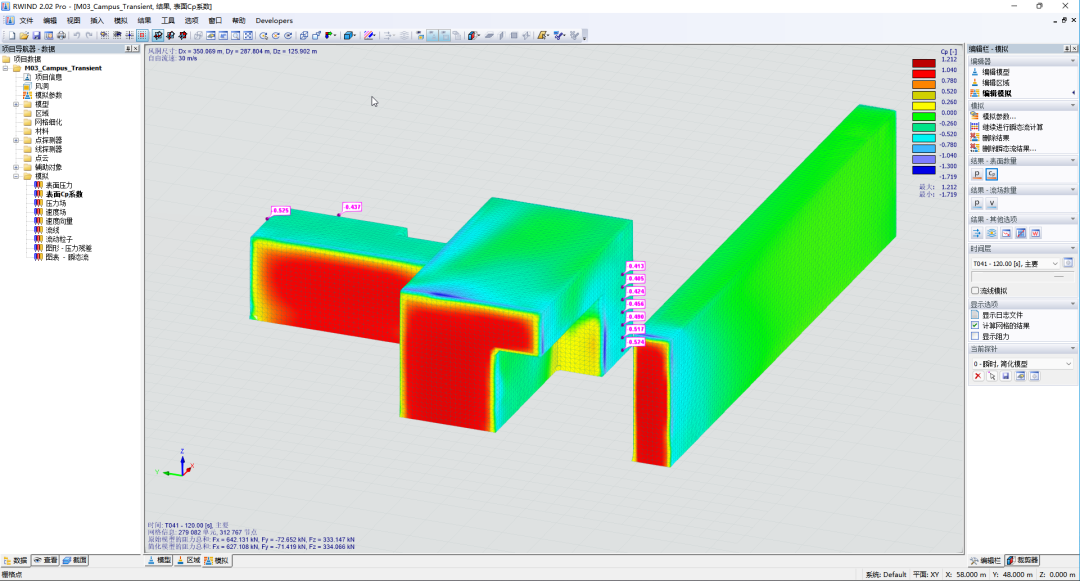This screenshot has height=581, width=1080.
Task: Click the Print toolbar icon
Action: click(x=61, y=35)
